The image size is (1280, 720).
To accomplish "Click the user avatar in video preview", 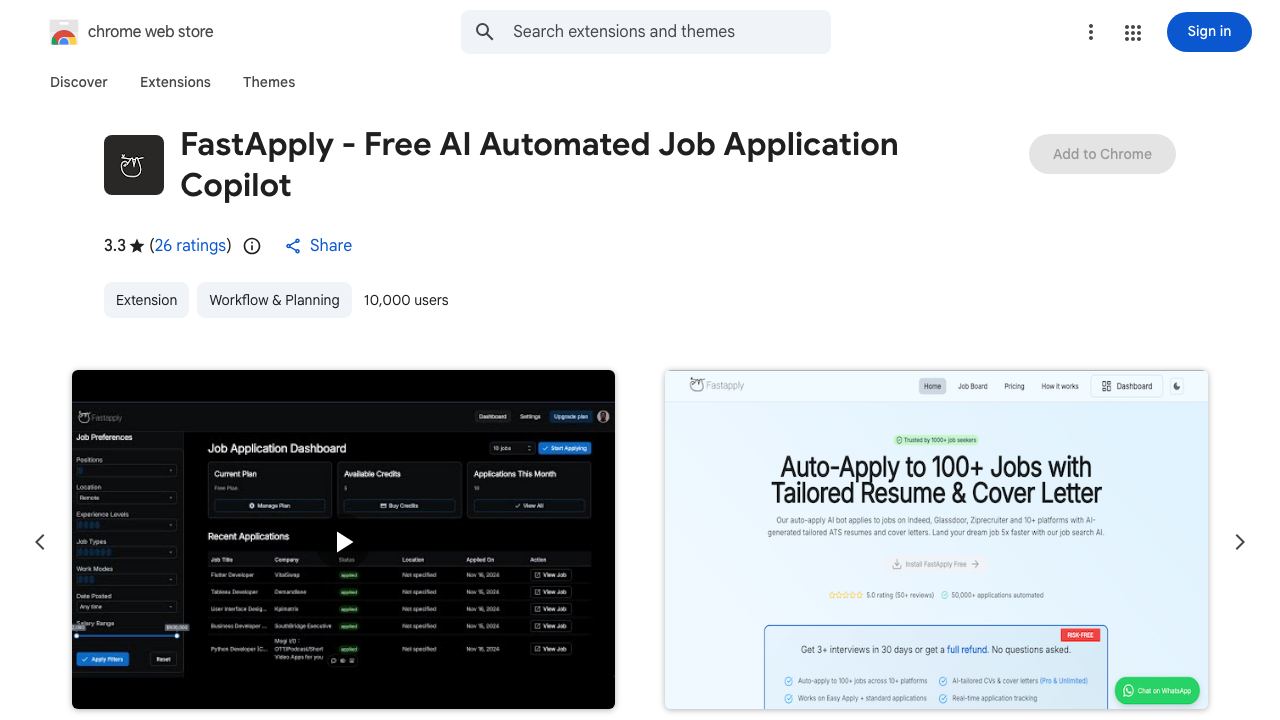I will (x=603, y=416).
